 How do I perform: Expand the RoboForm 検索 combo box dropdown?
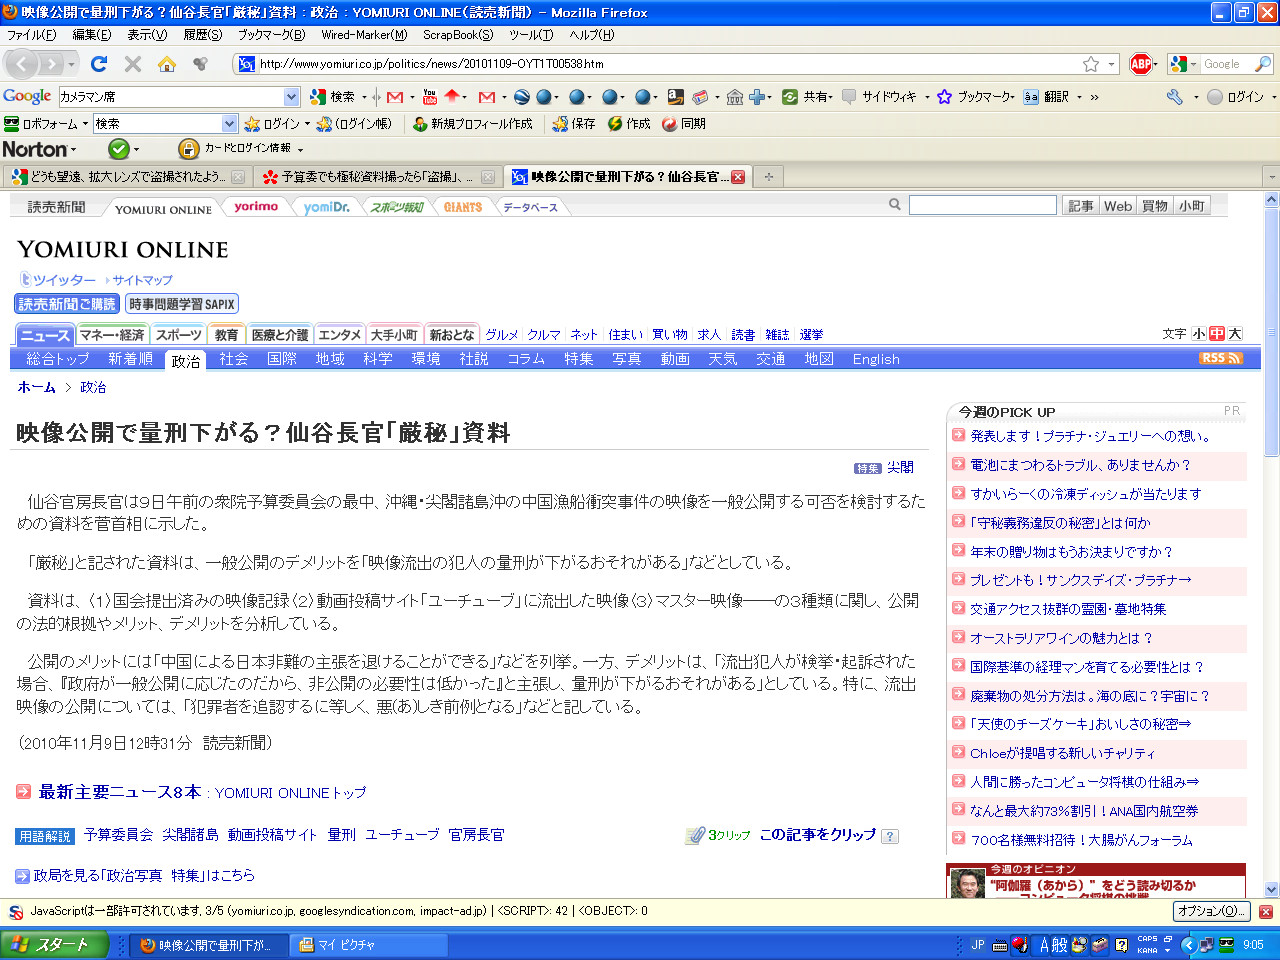229,124
